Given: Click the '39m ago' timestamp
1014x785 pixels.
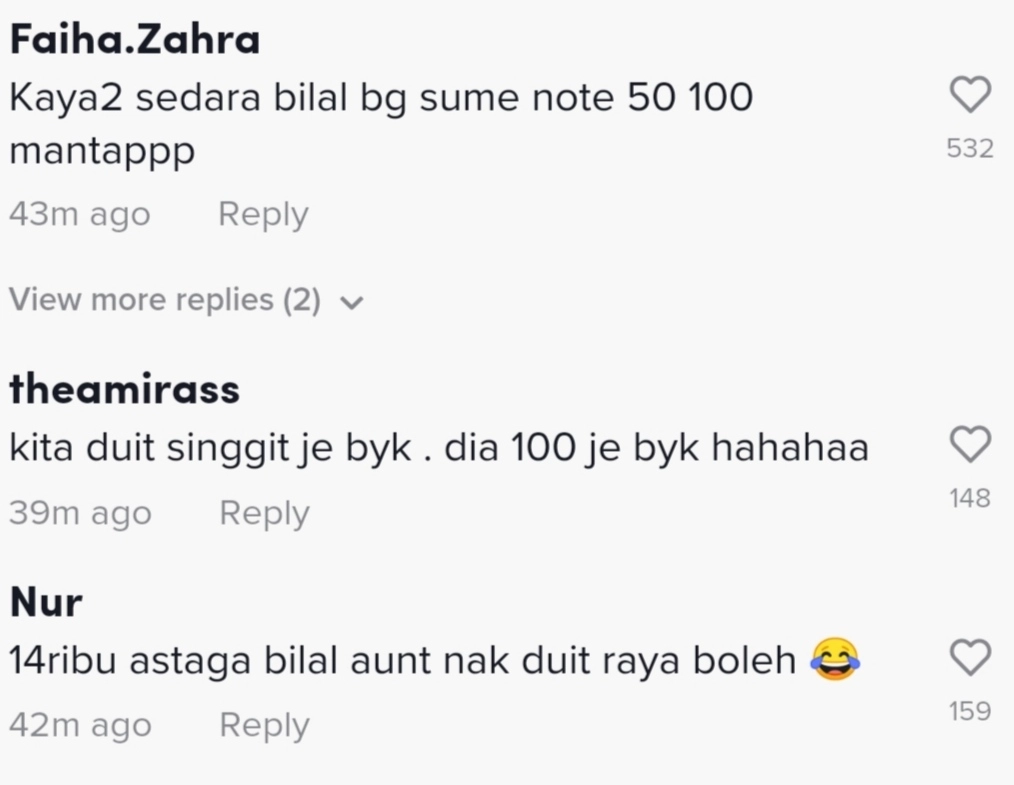Looking at the screenshot, I should (81, 513).
